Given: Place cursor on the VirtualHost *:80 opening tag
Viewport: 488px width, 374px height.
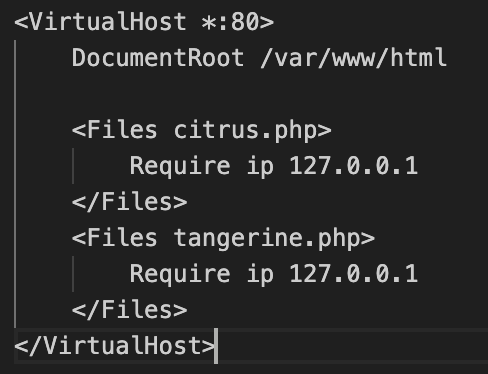Looking at the screenshot, I should (x=144, y=22).
